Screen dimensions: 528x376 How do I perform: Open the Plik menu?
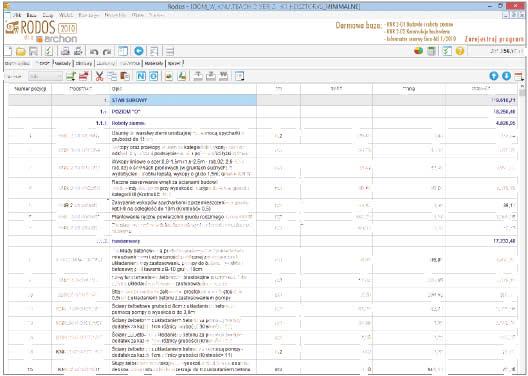tap(16, 15)
